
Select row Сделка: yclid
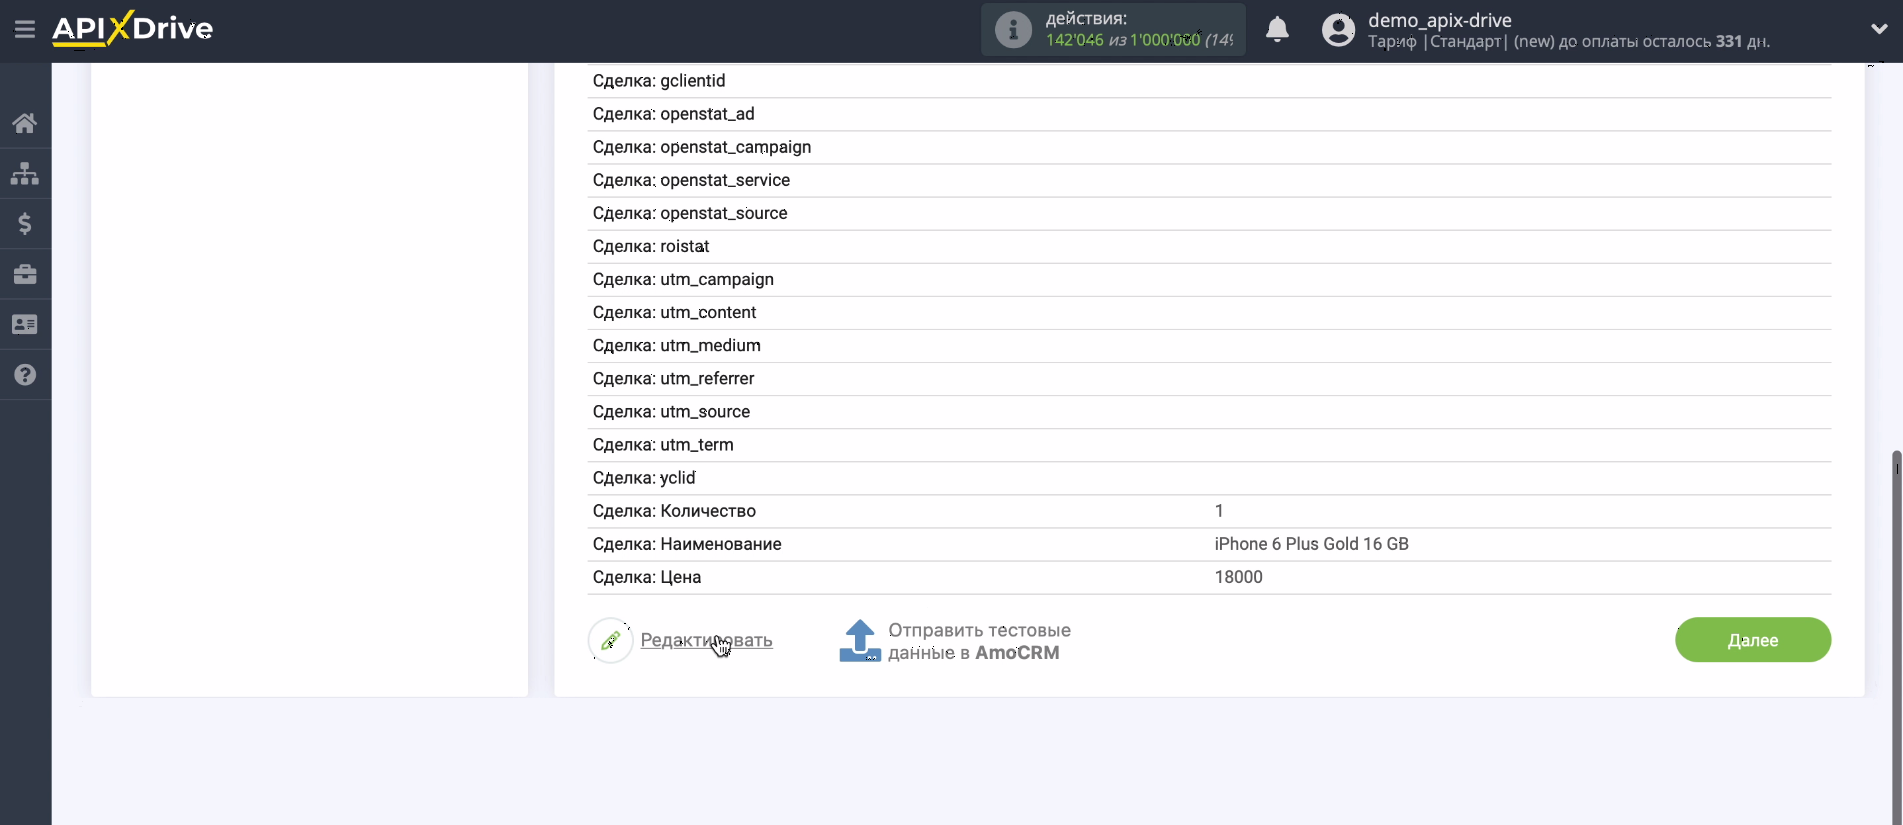click(x=1209, y=478)
